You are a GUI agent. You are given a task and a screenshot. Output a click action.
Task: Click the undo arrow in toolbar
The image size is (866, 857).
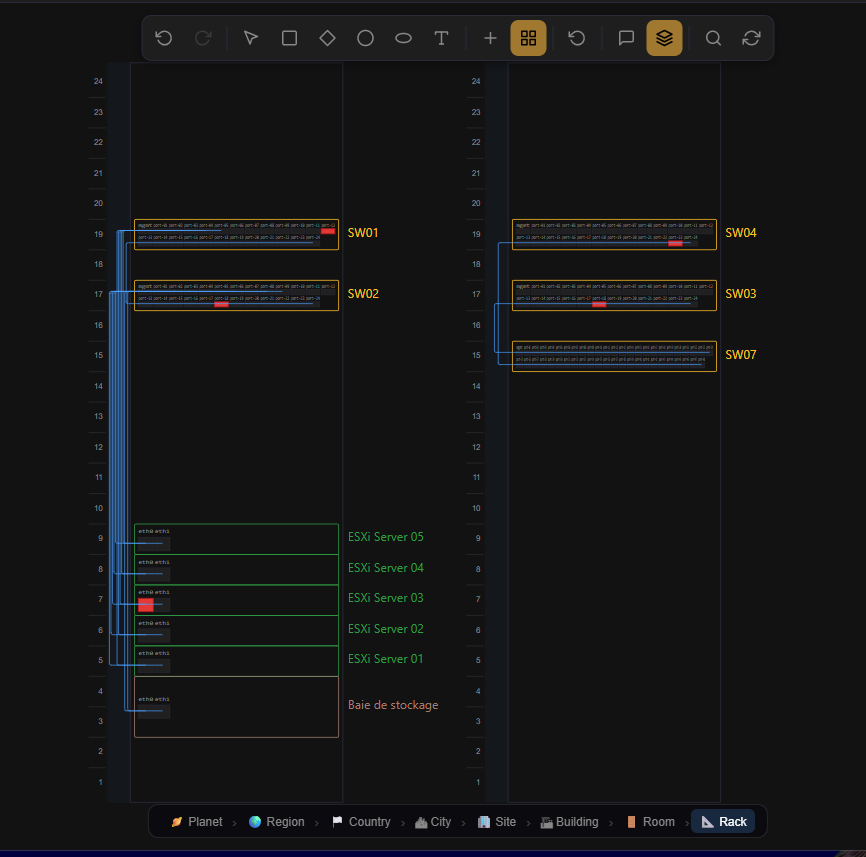pyautogui.click(x=164, y=38)
